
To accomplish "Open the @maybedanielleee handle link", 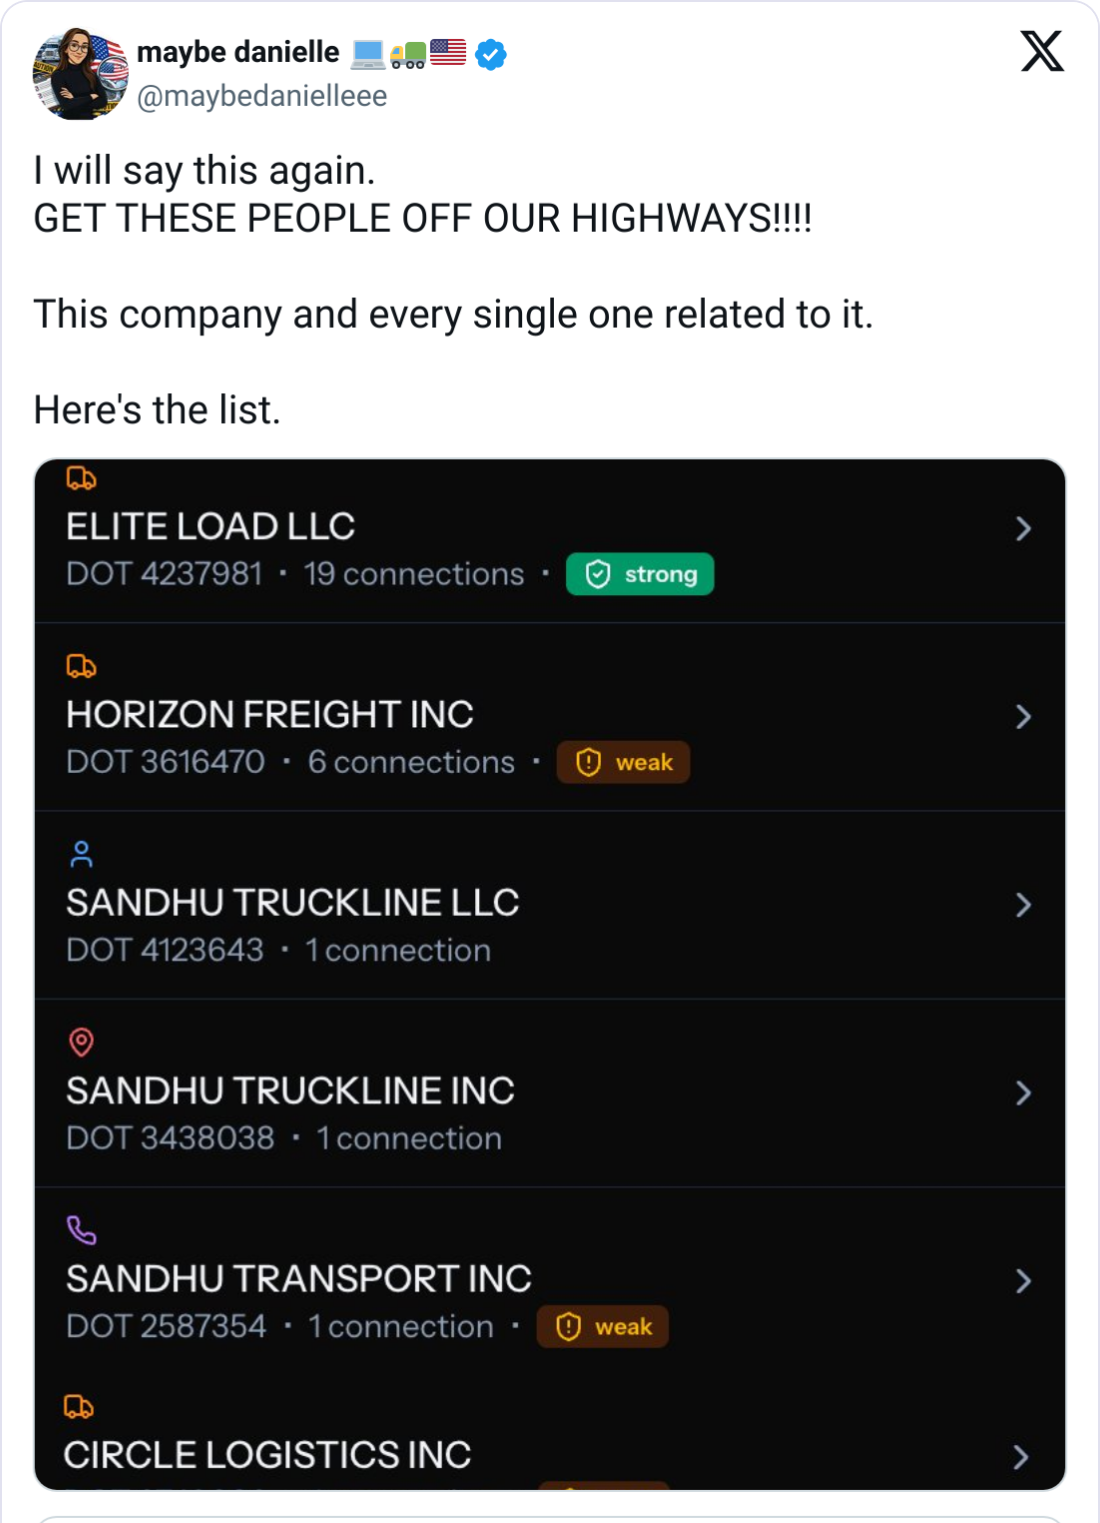I will pos(261,96).
